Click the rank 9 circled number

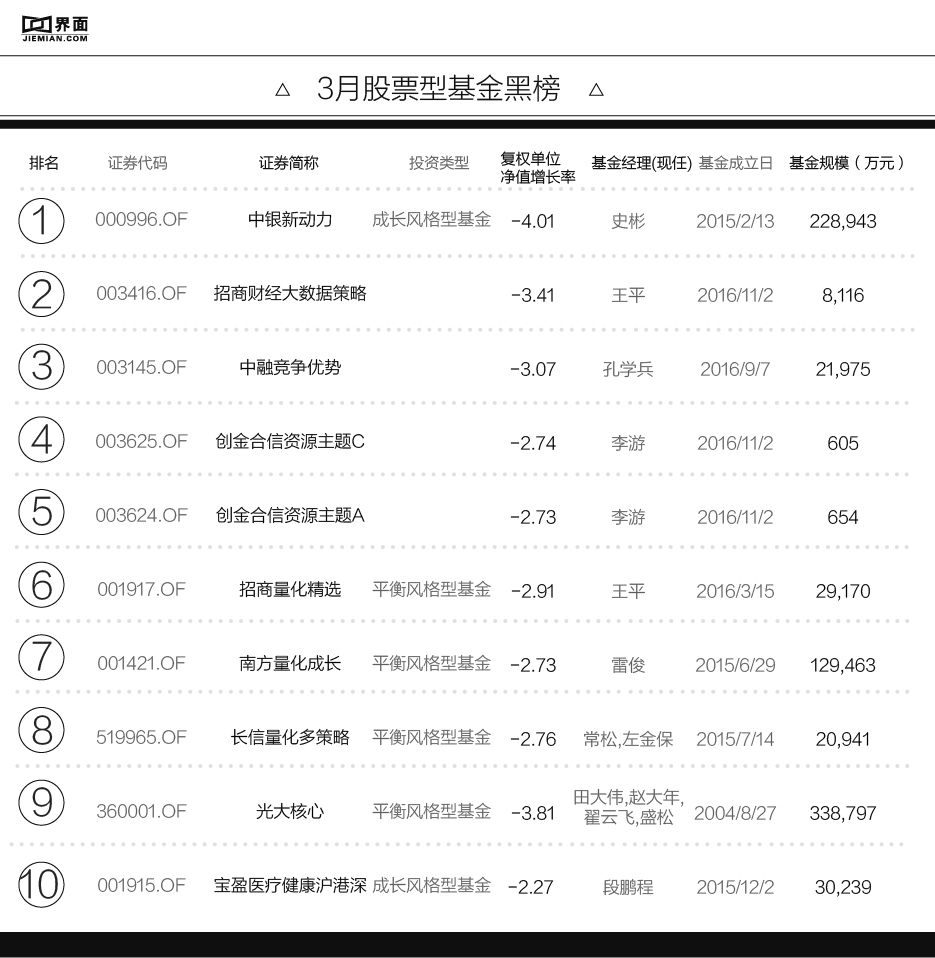tap(41, 803)
